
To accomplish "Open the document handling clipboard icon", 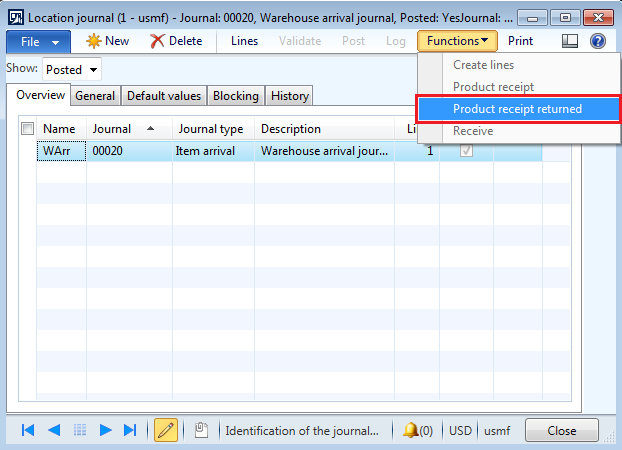I will tap(202, 430).
